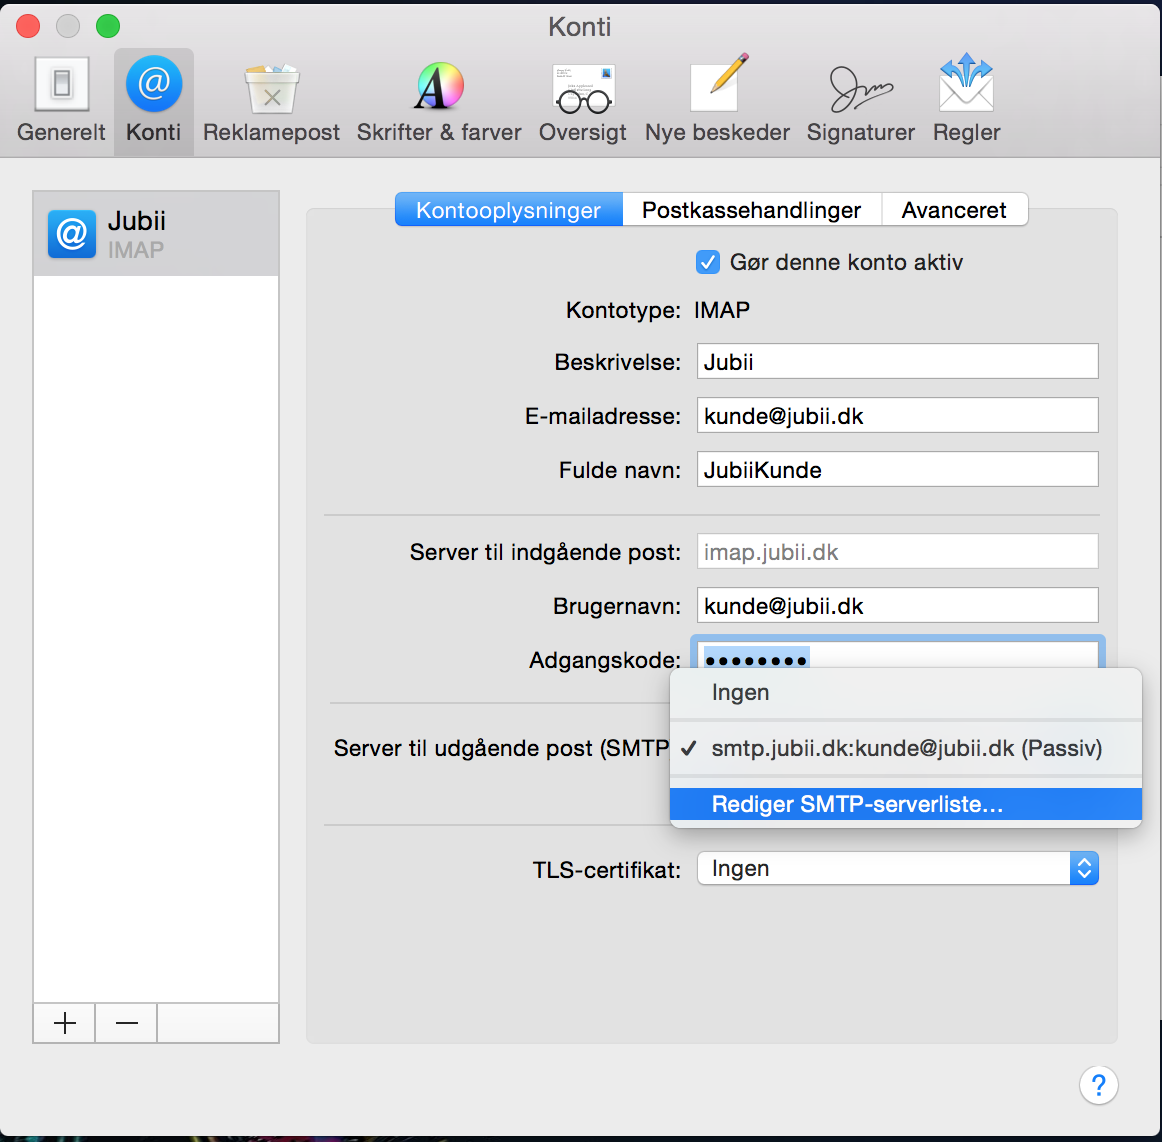Select smtp.jubii.dk:kunde@jubii.dk (Passiv) menu entry
Image resolution: width=1162 pixels, height=1142 pixels.
coord(906,748)
